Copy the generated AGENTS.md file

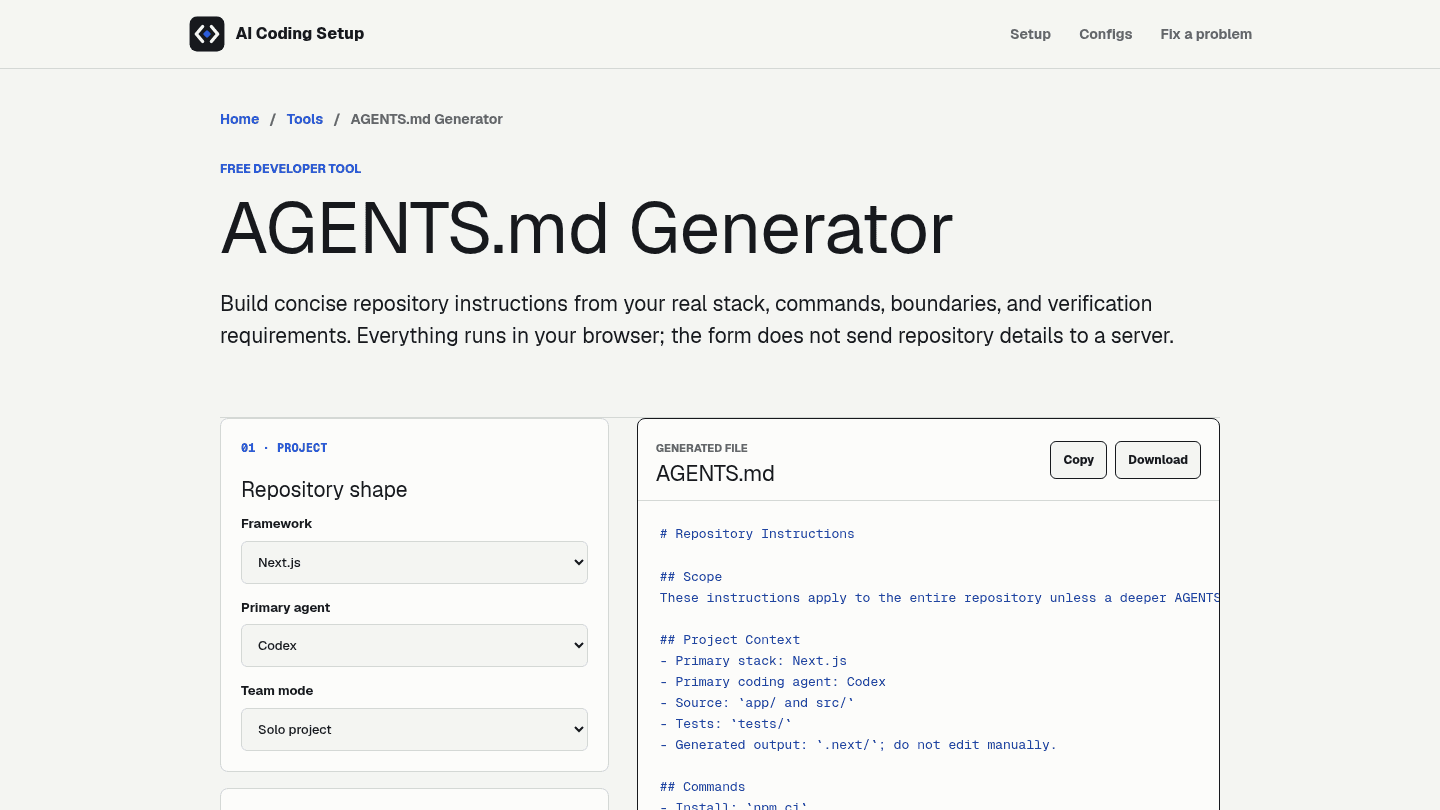tap(1078, 460)
